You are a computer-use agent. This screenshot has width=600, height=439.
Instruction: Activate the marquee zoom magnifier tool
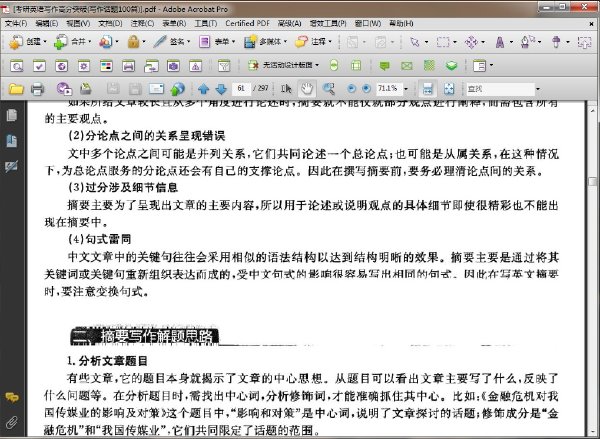(x=328, y=89)
